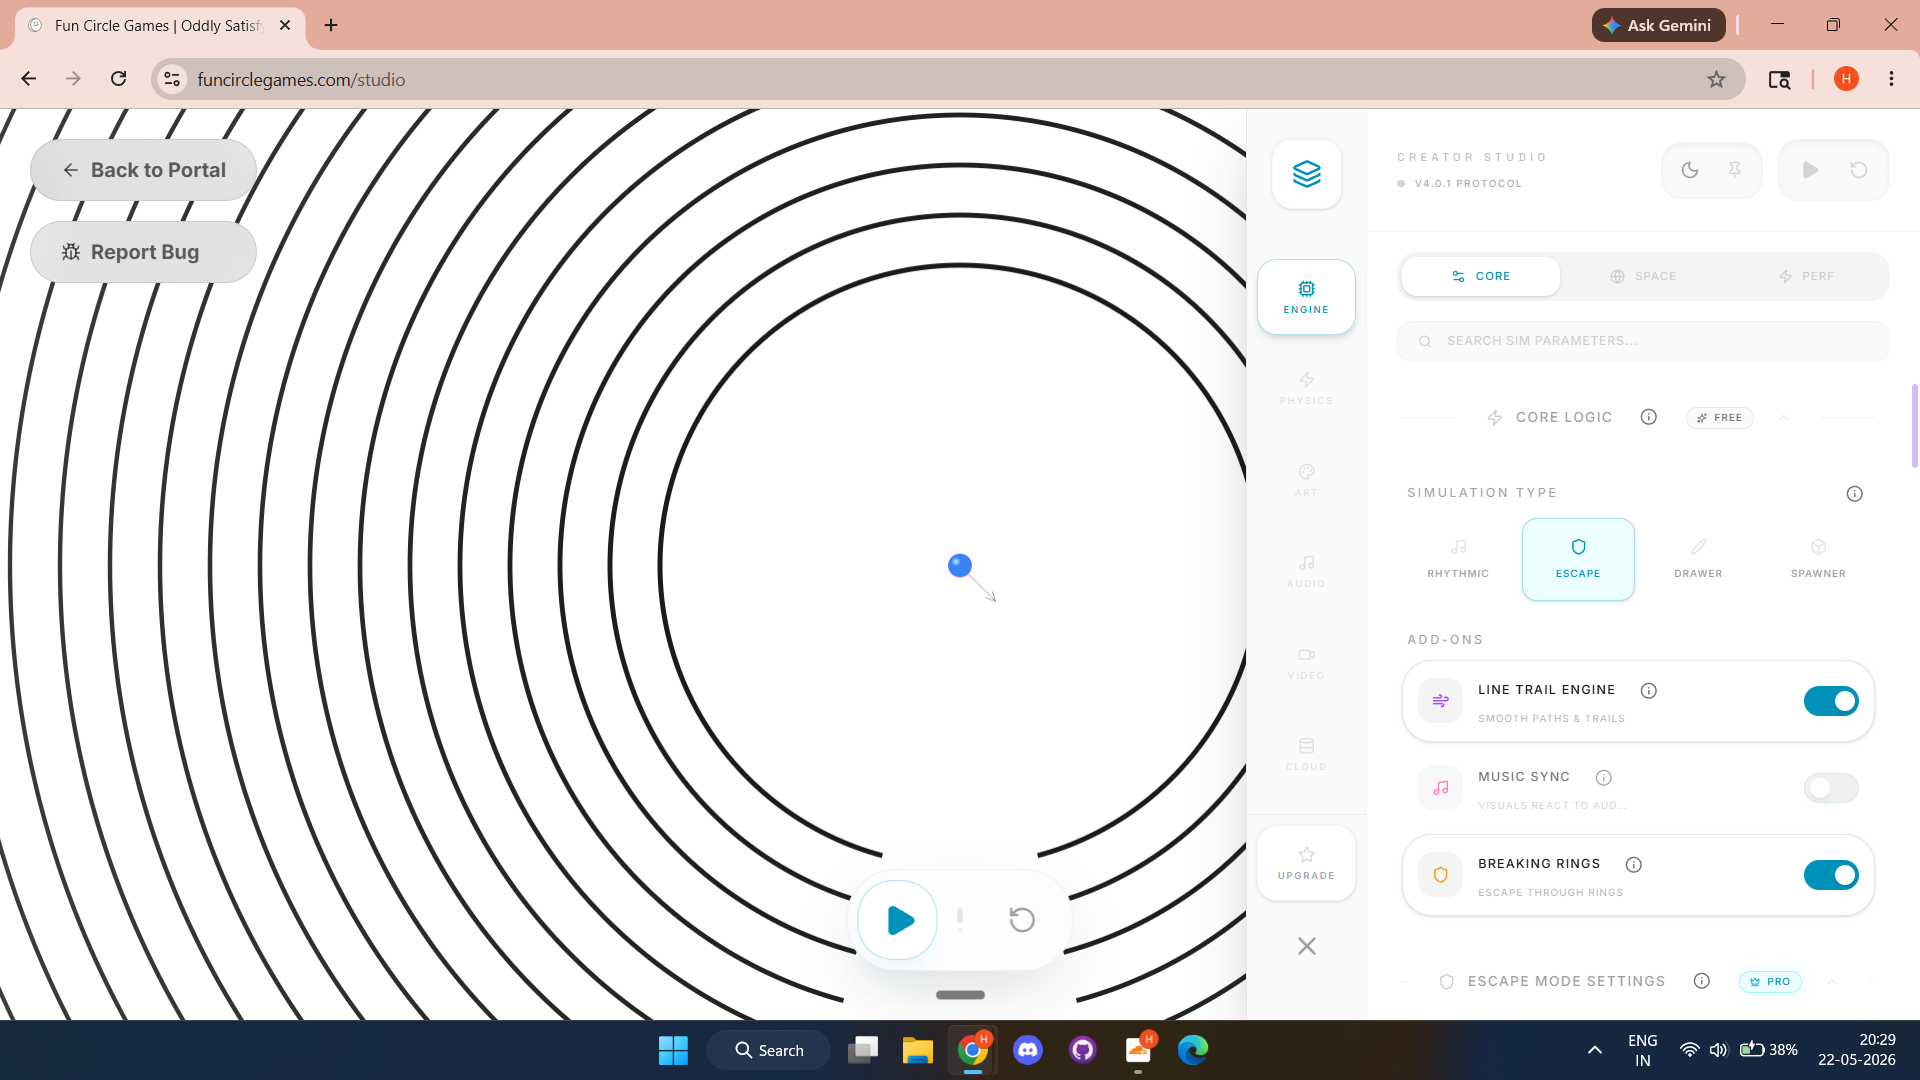This screenshot has height=1080, width=1920.
Task: Show info for Breaking Rings
Action: pos(1633,865)
